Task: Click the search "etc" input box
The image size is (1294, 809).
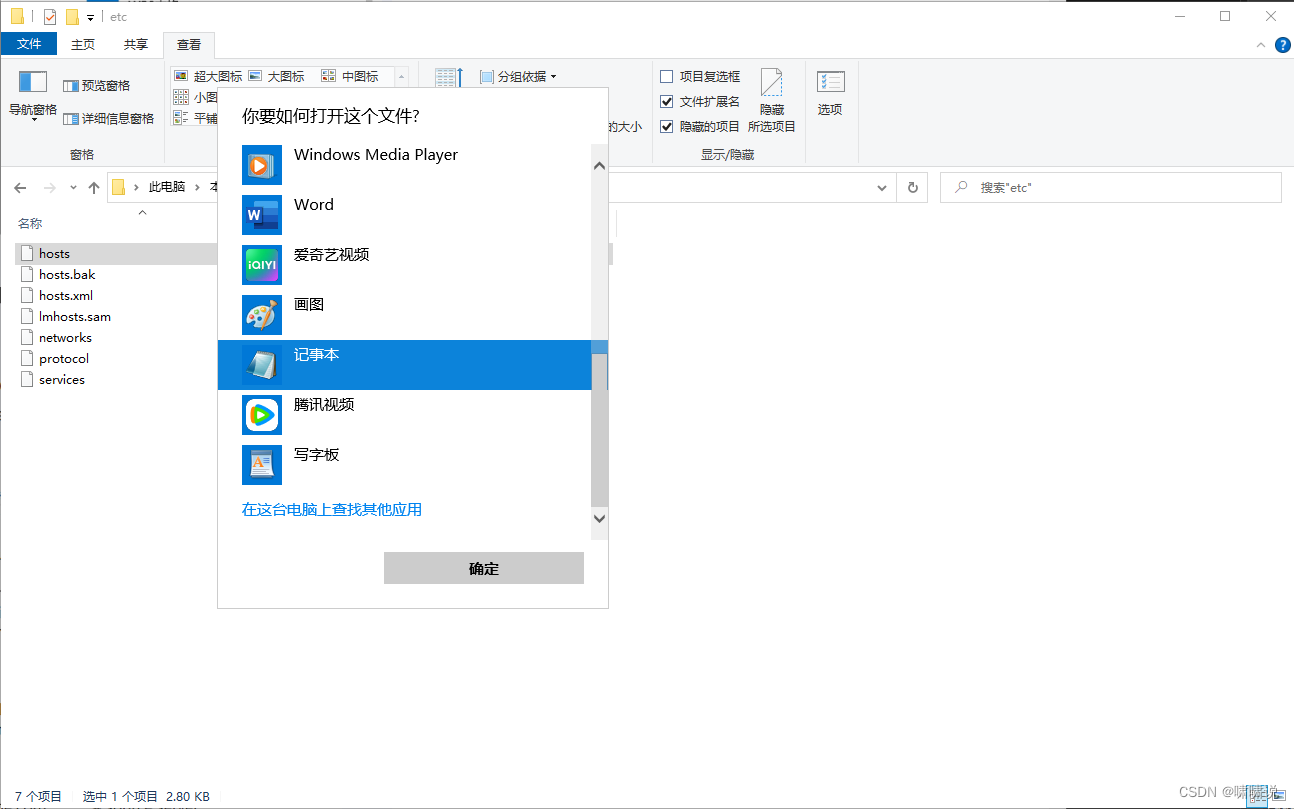Action: click(1111, 187)
